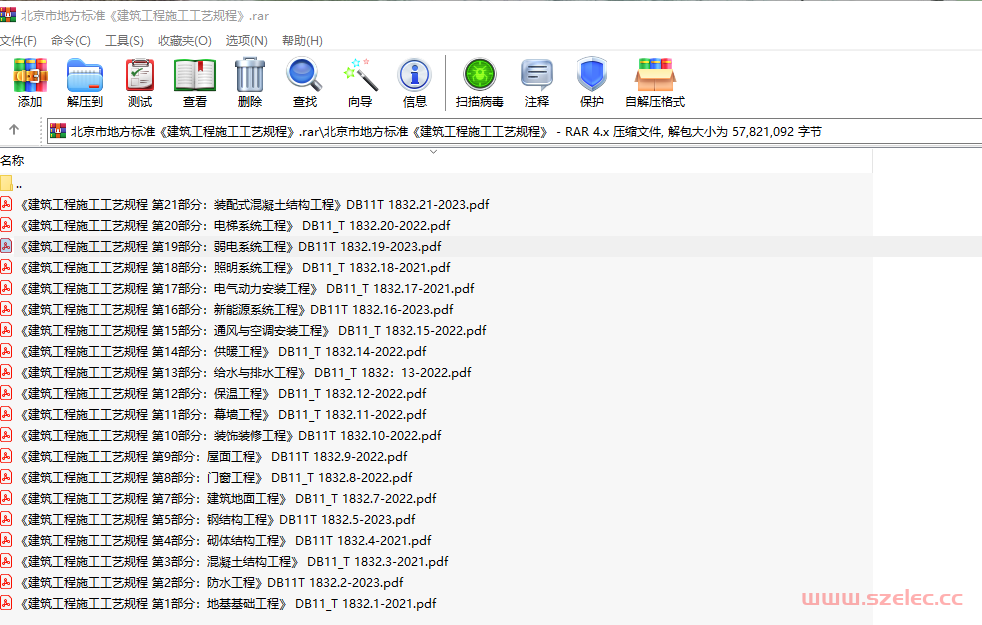Click the PDF icon for 第15部分 file
The width and height of the screenshot is (982, 625).
tap(6, 330)
